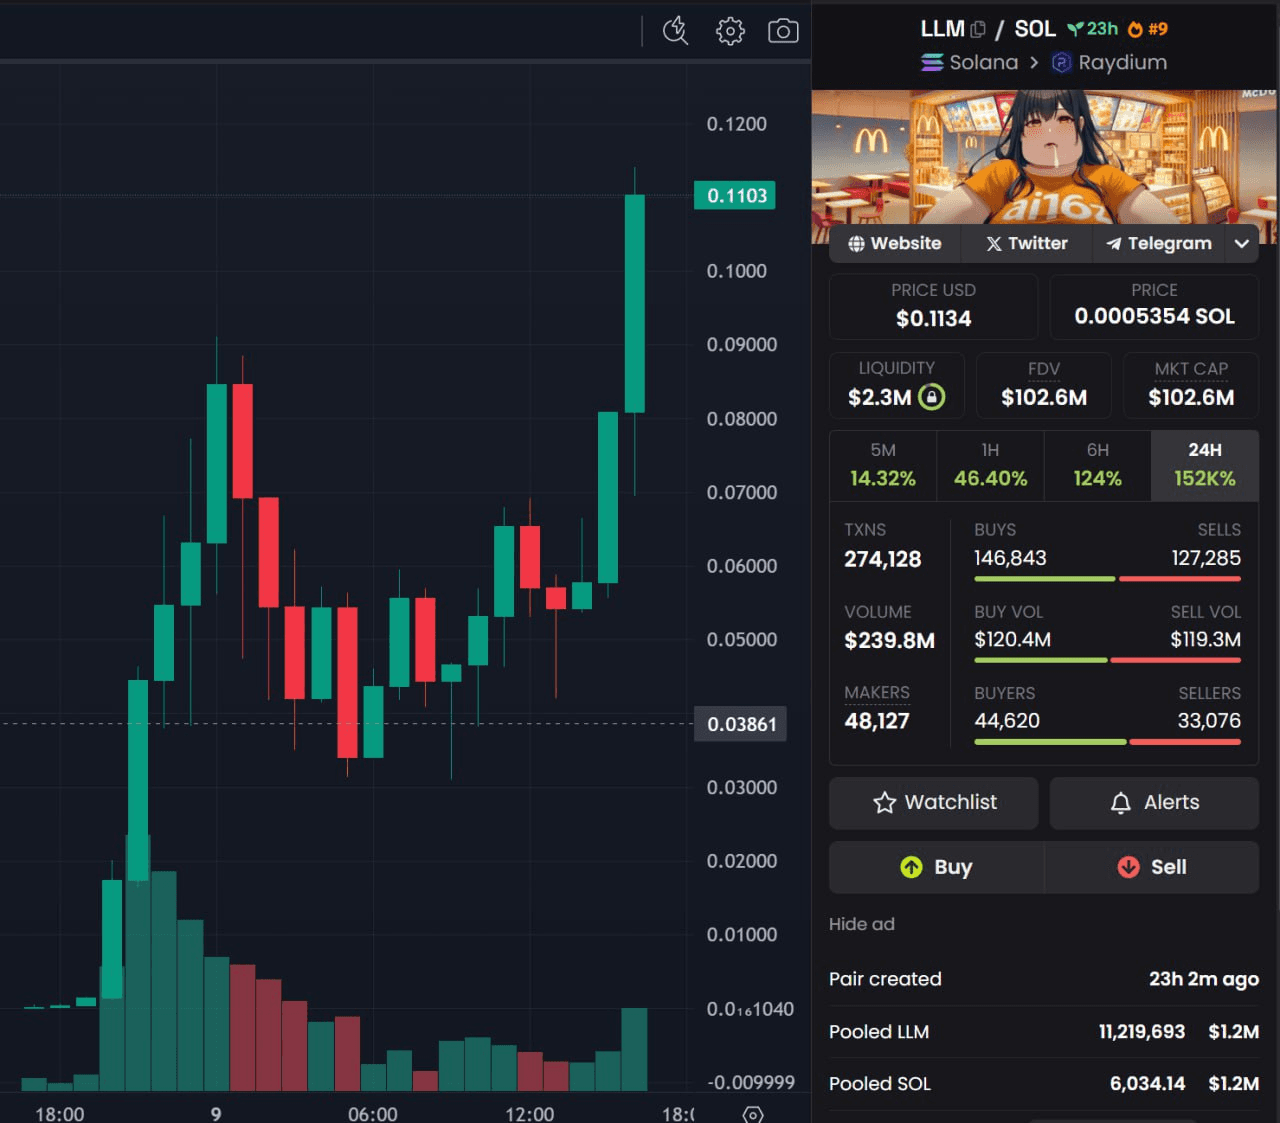Click the Solana chain logo
The image size is (1280, 1123).
(932, 62)
